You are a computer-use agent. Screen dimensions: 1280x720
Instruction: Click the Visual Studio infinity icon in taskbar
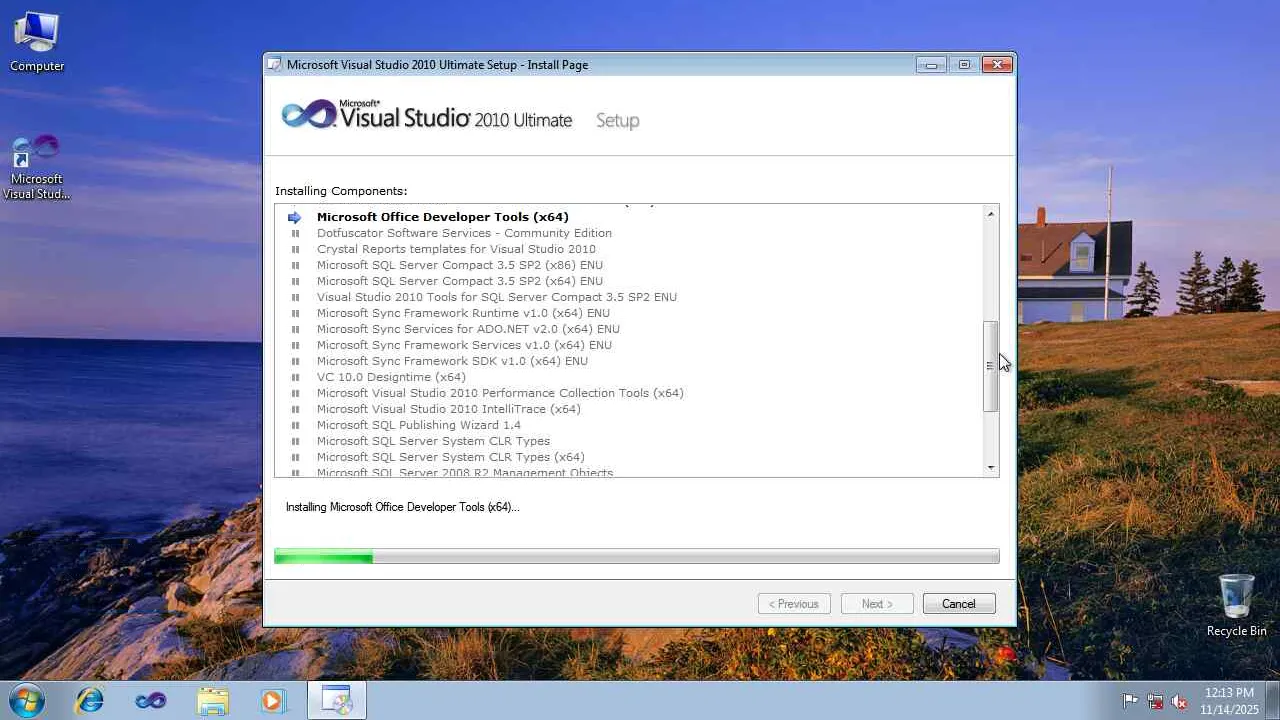[151, 700]
